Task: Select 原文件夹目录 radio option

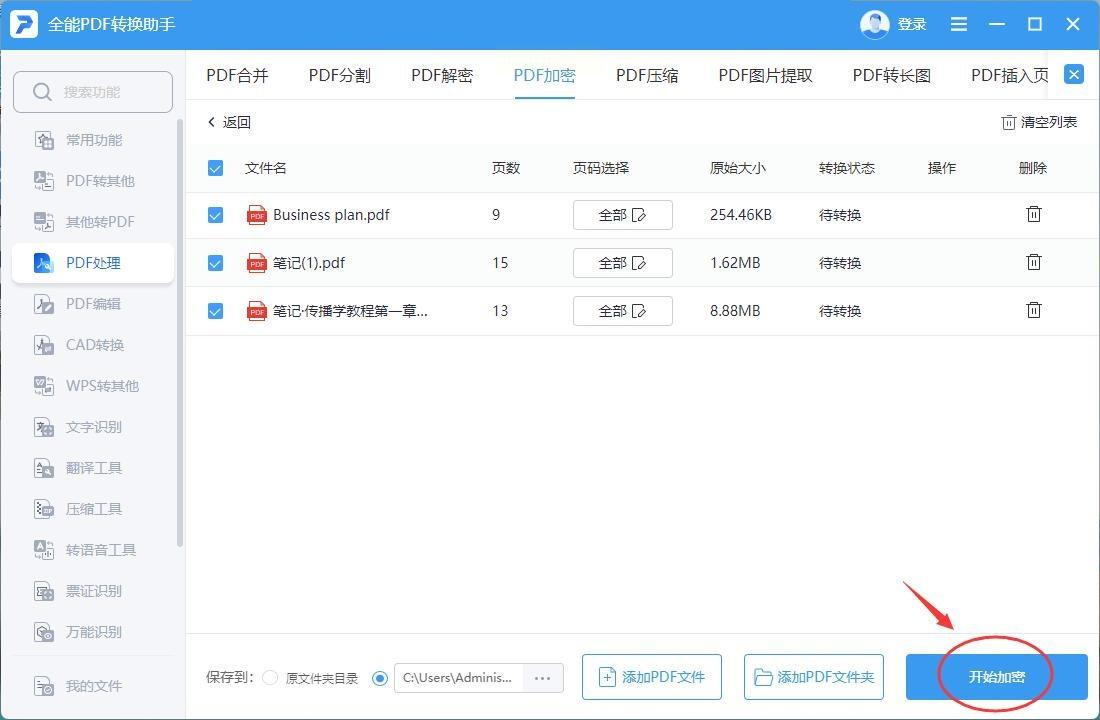Action: [x=270, y=678]
